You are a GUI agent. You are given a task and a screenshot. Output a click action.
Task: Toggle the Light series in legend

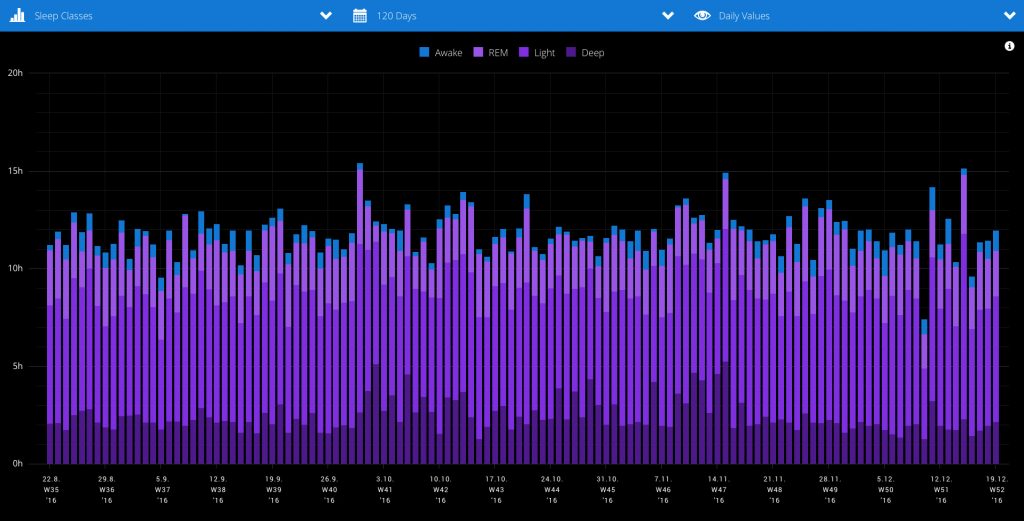pos(537,53)
